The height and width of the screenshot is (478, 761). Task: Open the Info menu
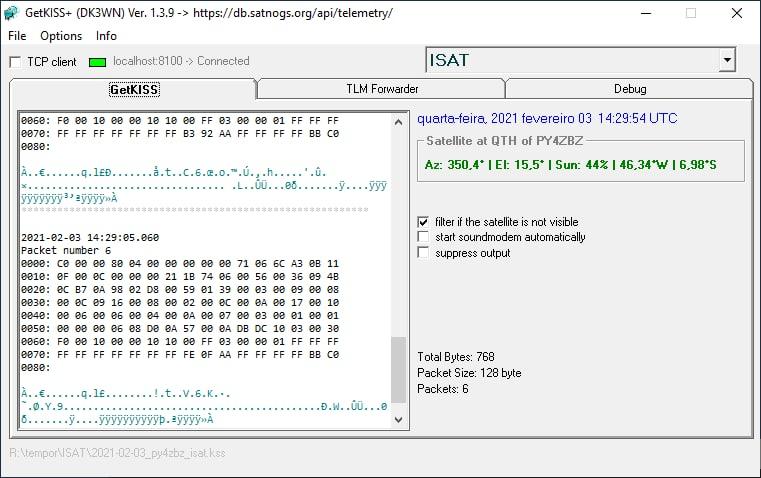(106, 36)
